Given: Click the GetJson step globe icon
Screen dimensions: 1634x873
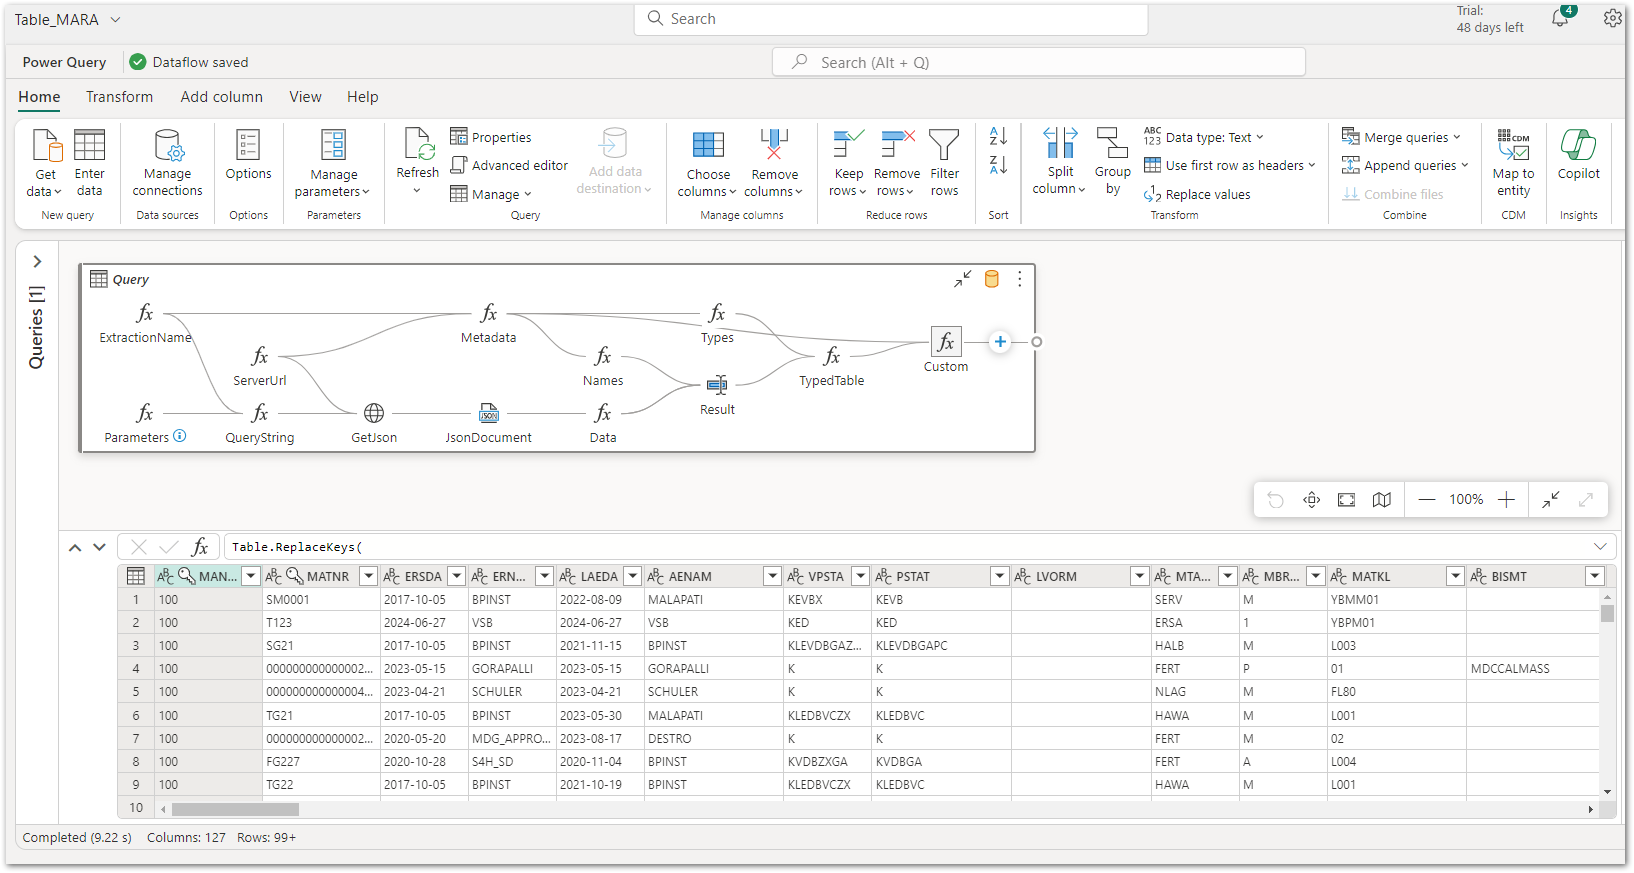Looking at the screenshot, I should (x=374, y=413).
